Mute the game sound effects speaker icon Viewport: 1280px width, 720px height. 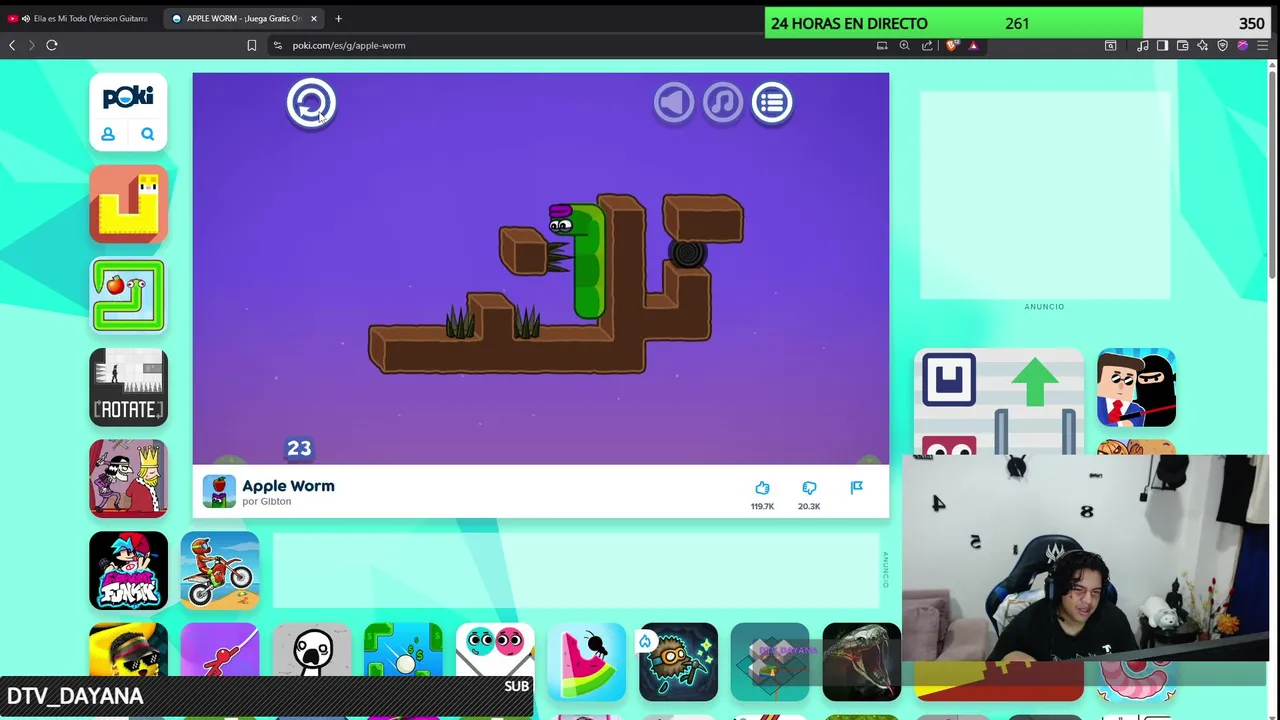pos(674,103)
